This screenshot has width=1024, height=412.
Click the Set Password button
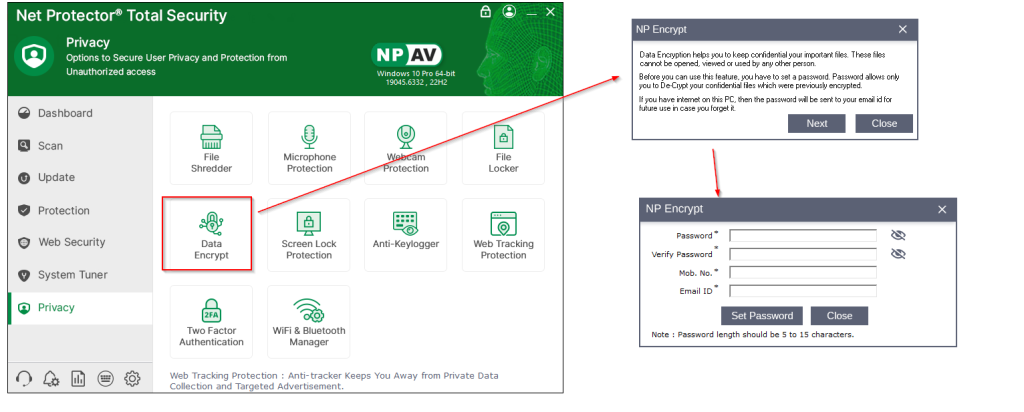(x=762, y=315)
